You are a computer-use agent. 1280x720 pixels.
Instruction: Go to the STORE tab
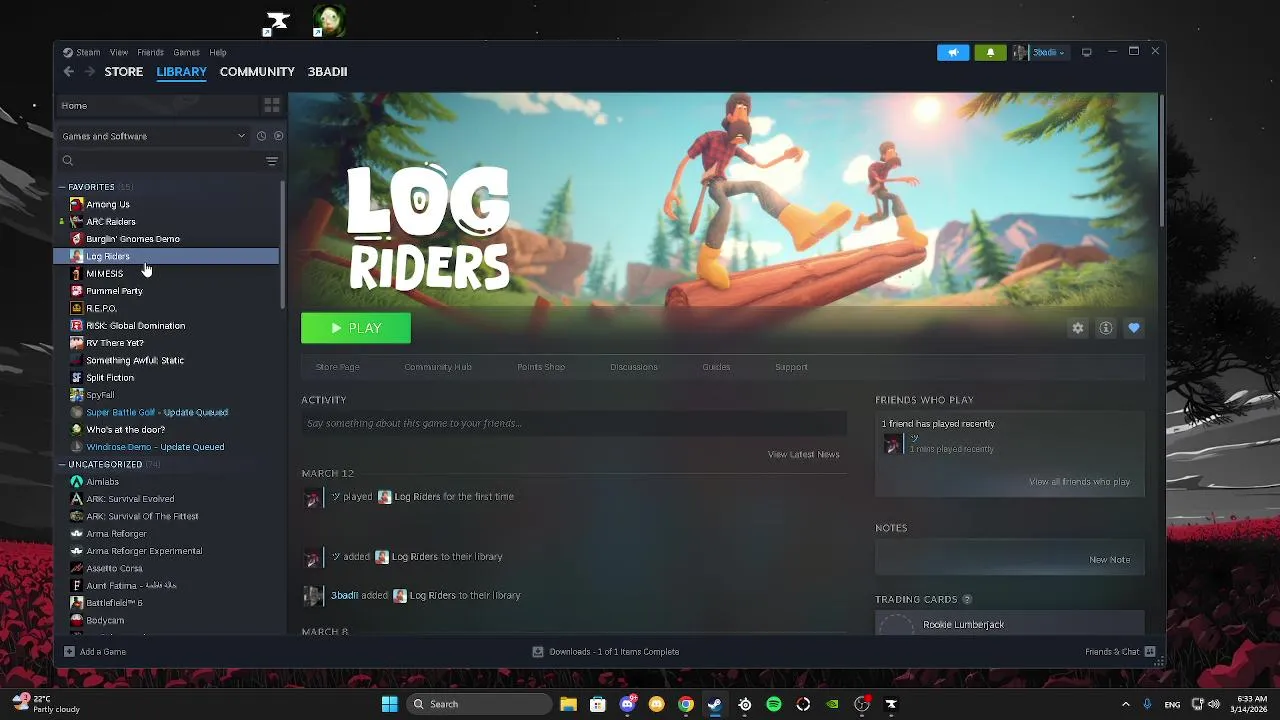click(x=124, y=72)
